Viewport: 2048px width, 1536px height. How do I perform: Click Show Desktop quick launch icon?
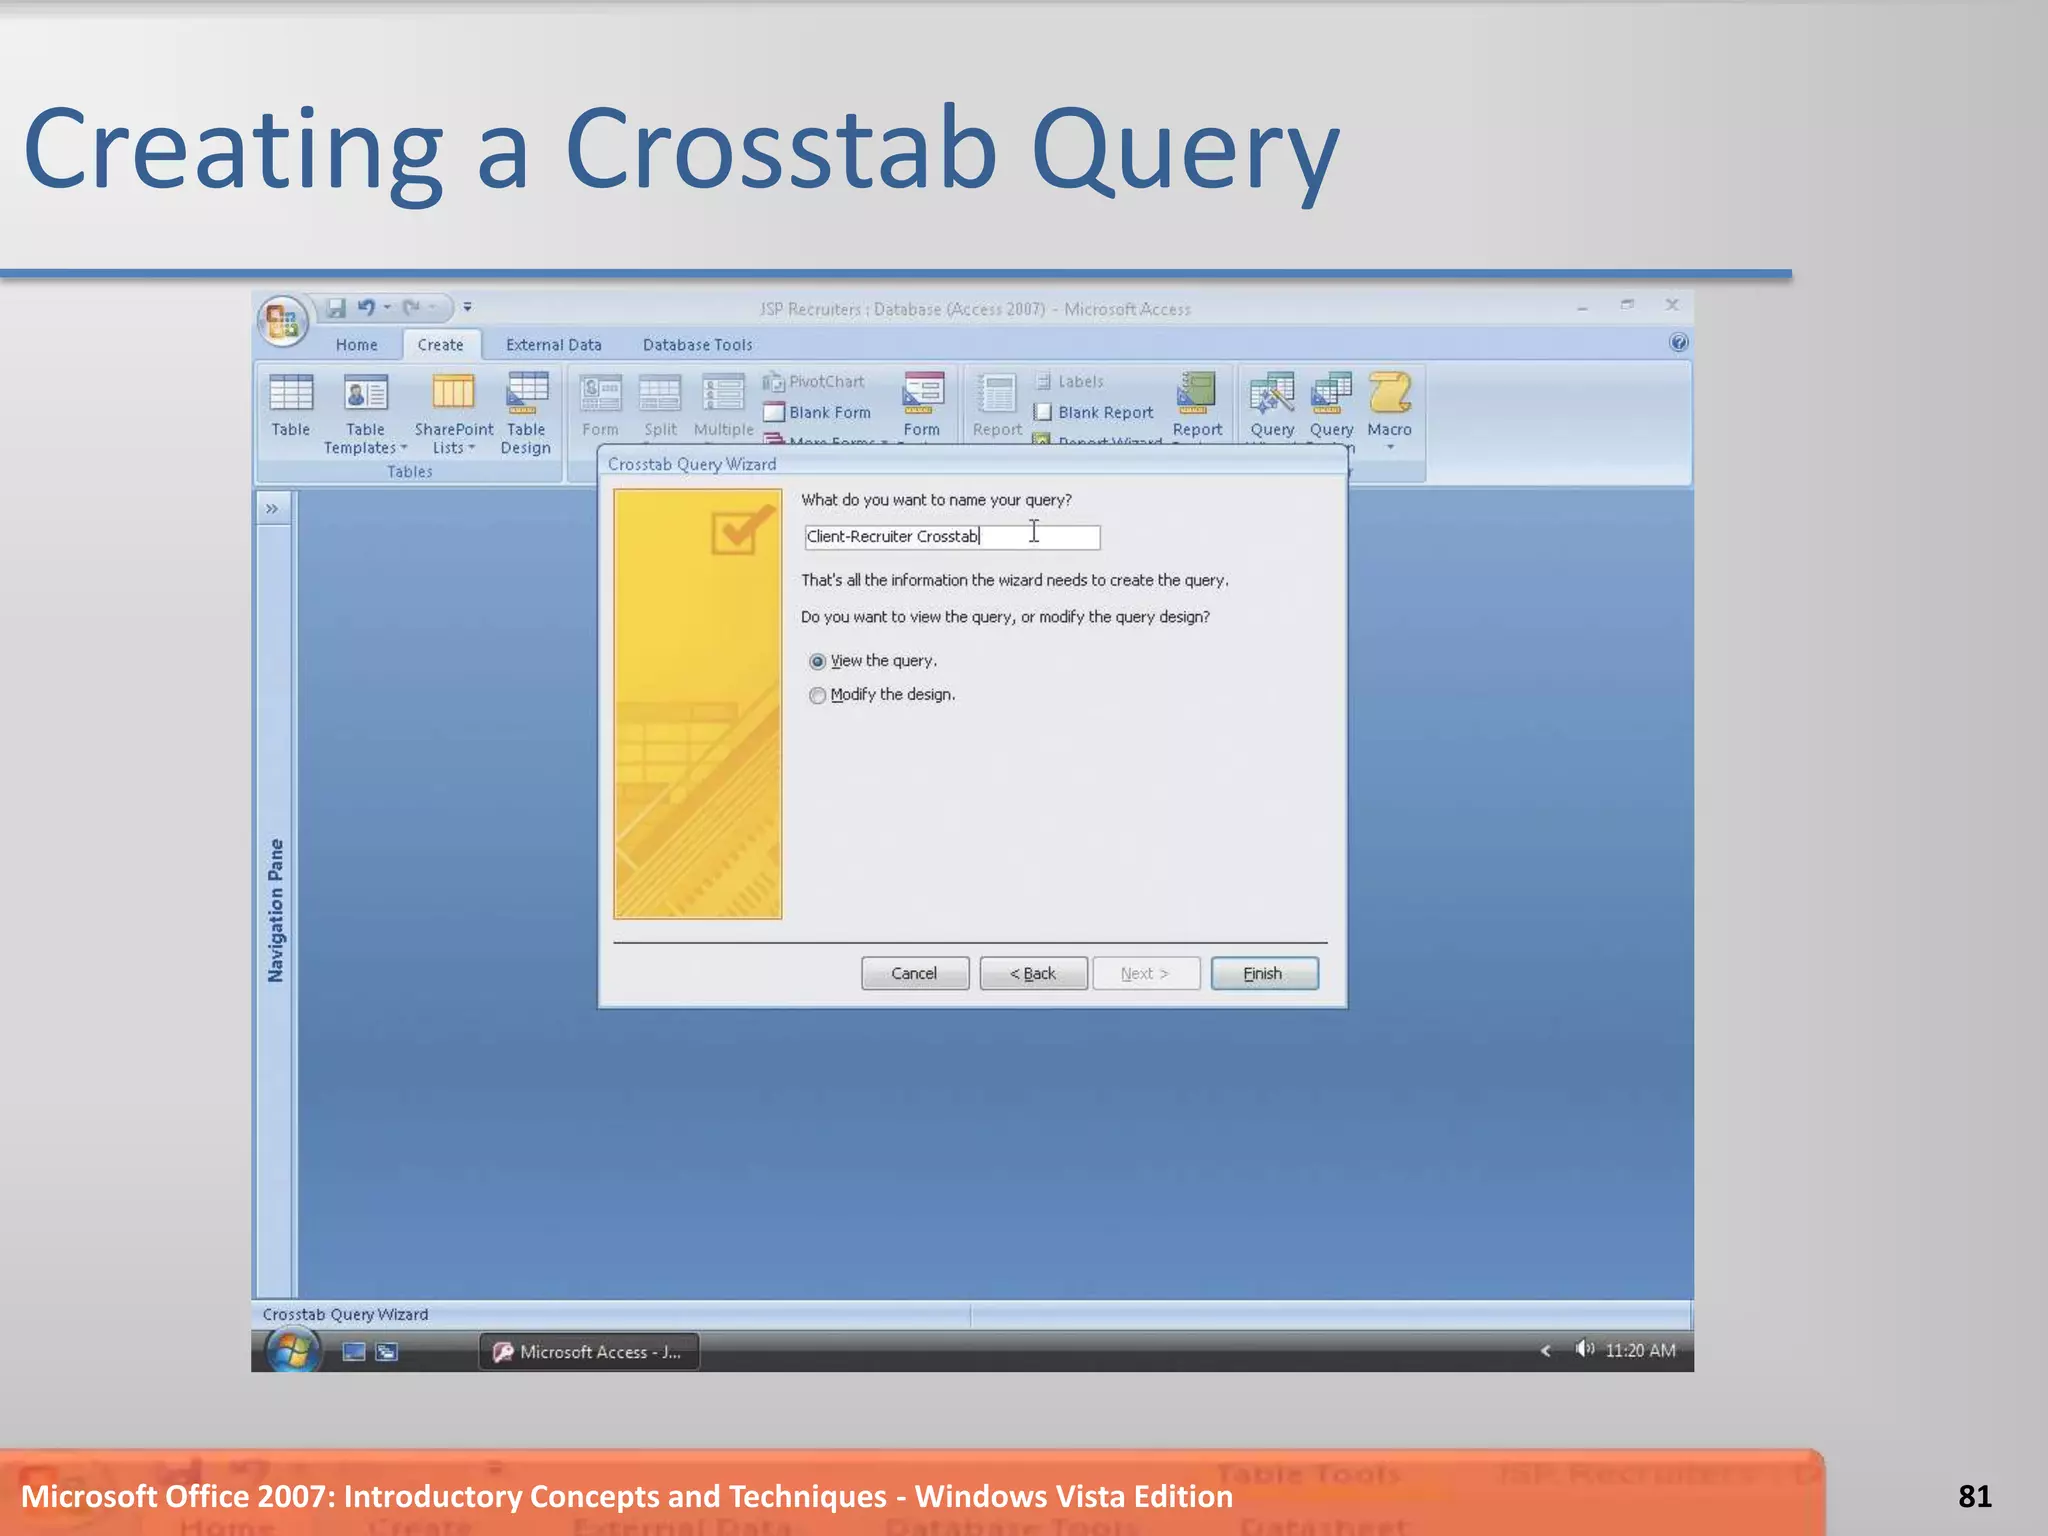[354, 1352]
